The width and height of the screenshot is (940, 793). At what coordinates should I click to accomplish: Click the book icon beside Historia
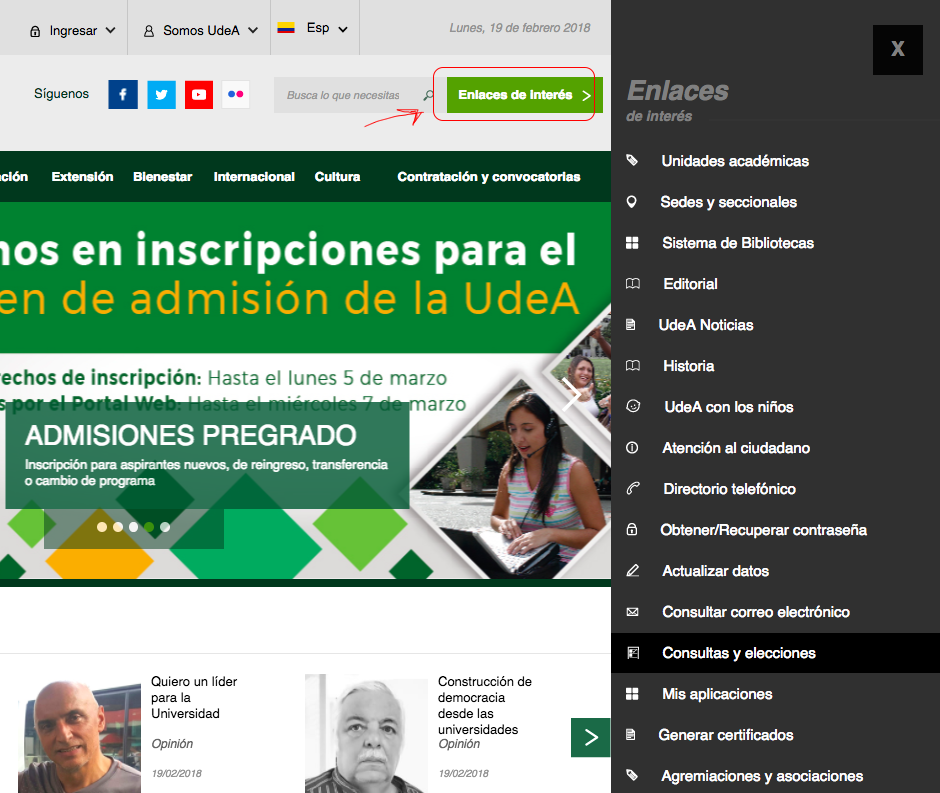point(632,366)
